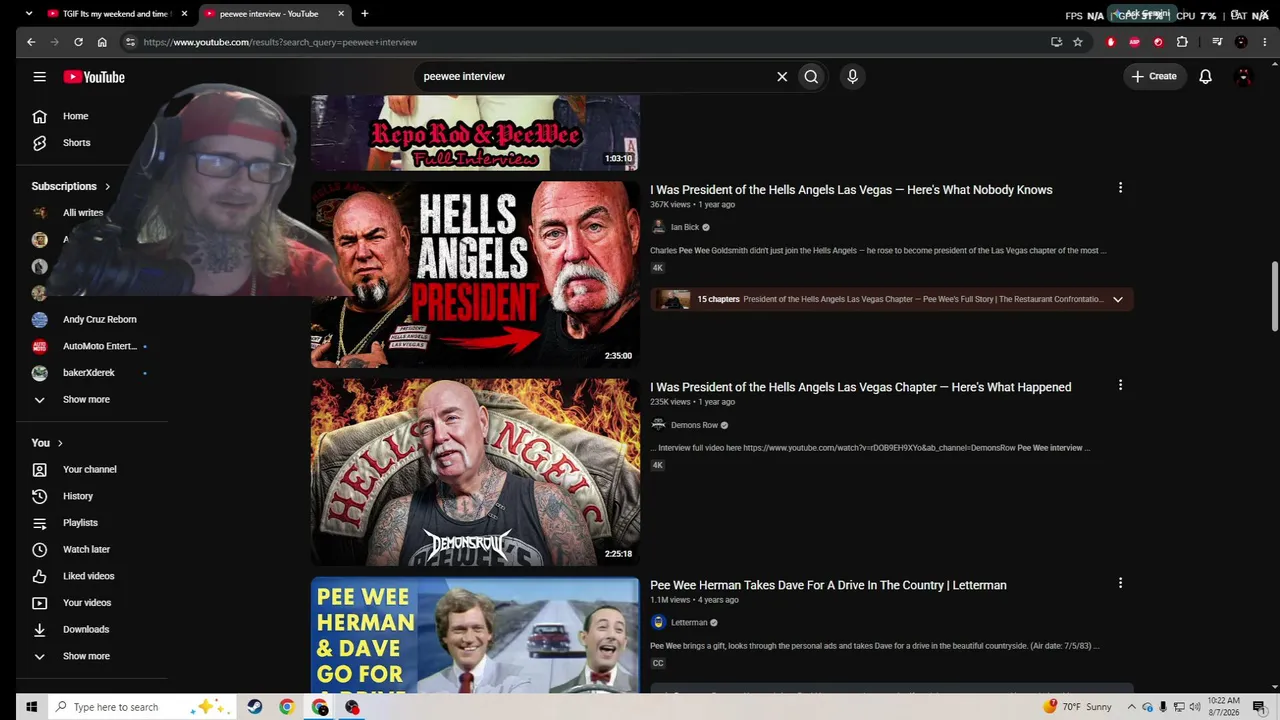The width and height of the screenshot is (1280, 720).
Task: Open Steam from the taskbar
Action: [255, 707]
